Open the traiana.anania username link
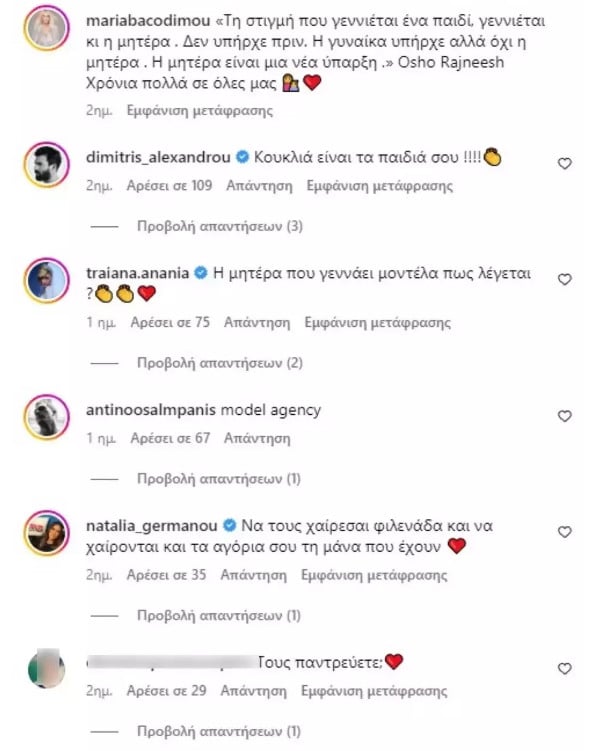 [x=137, y=273]
